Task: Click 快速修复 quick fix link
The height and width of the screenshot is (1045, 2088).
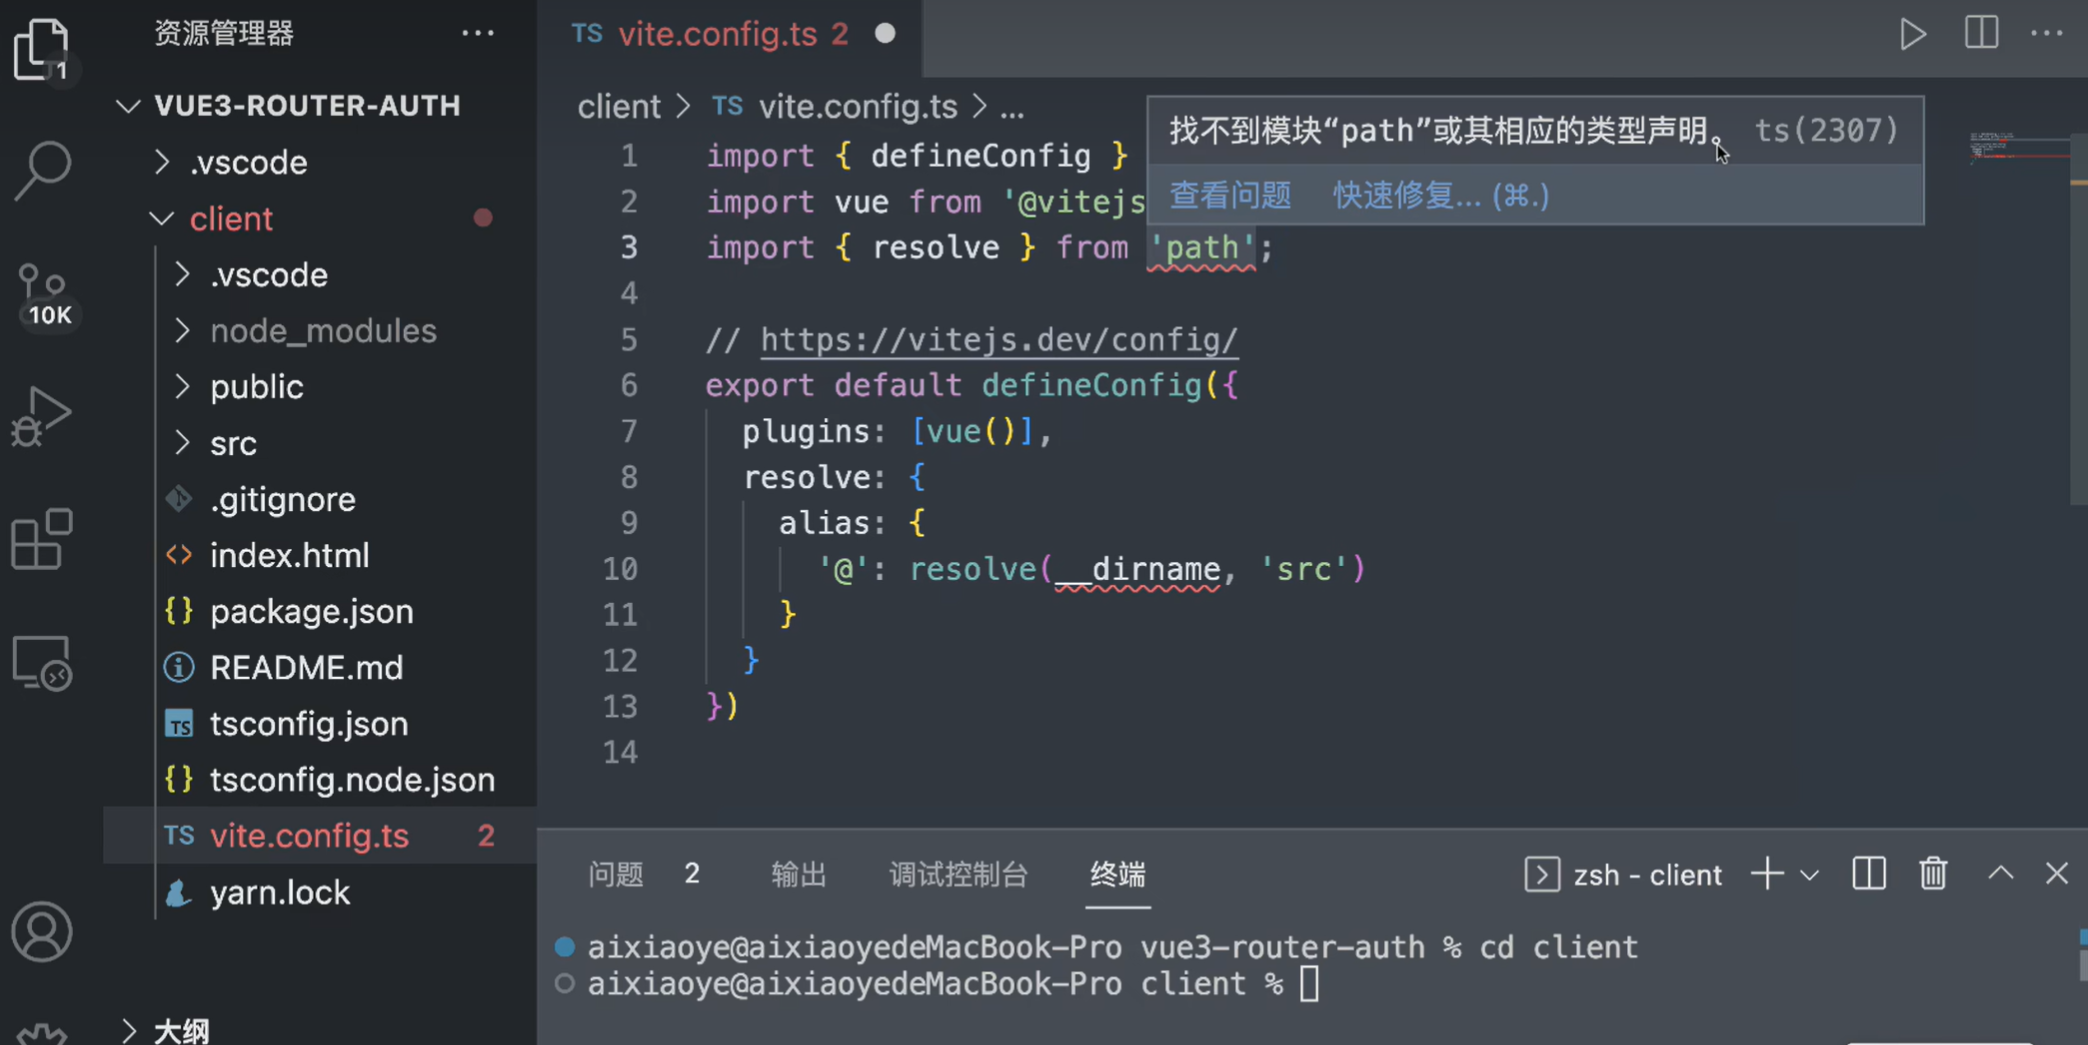Action: point(1441,195)
